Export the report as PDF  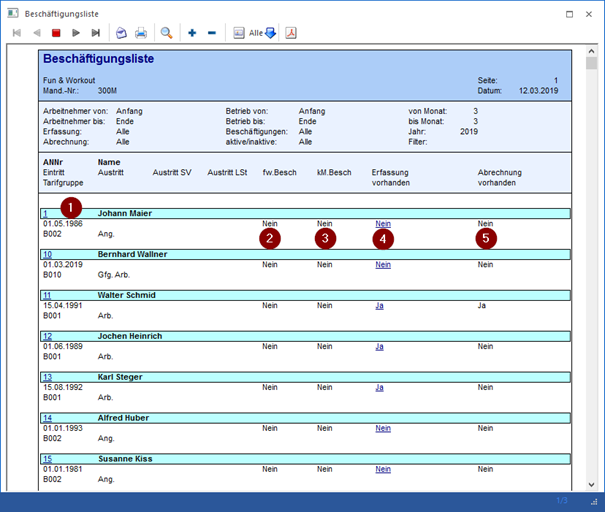[291, 33]
